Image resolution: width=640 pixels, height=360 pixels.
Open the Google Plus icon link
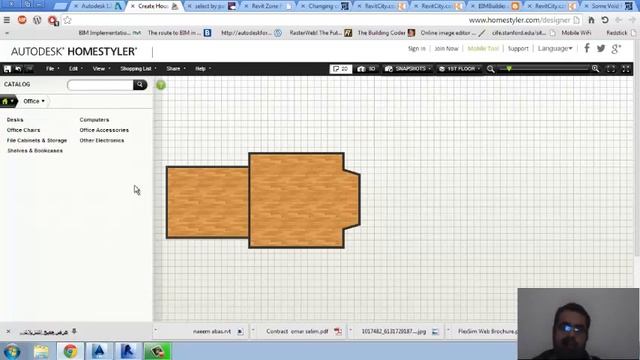pos(616,49)
